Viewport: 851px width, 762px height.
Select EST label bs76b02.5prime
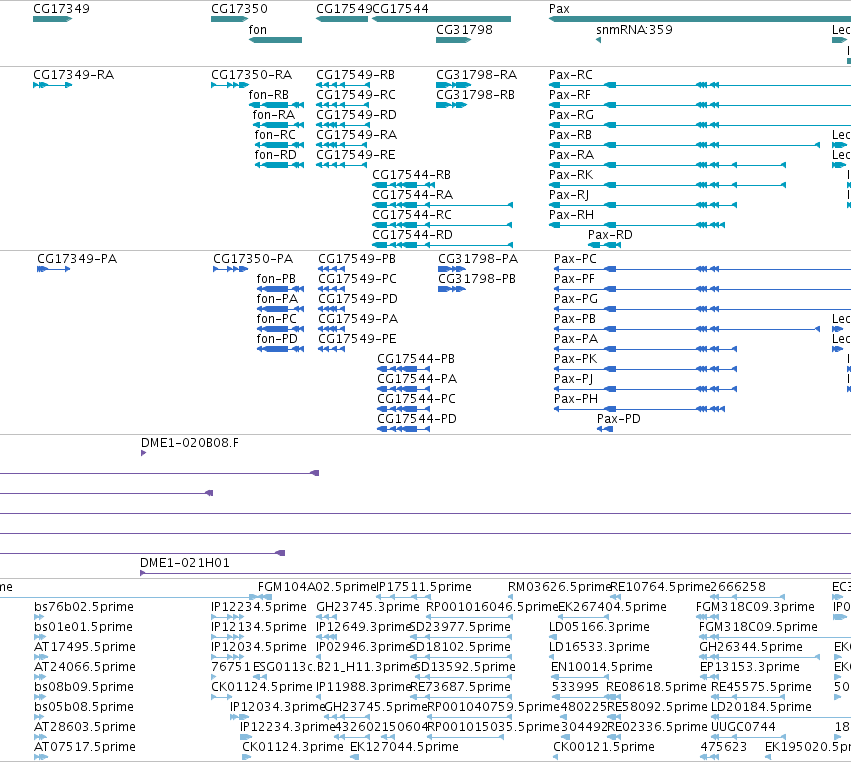pyautogui.click(x=84, y=606)
